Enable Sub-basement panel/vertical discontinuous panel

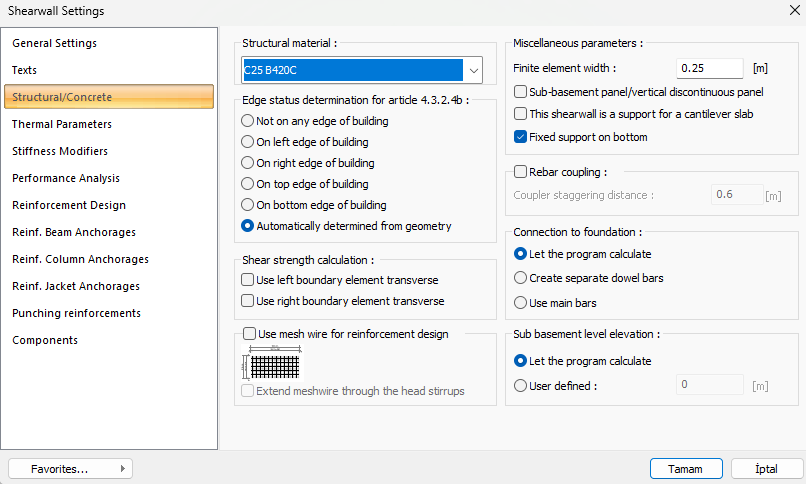(520, 92)
